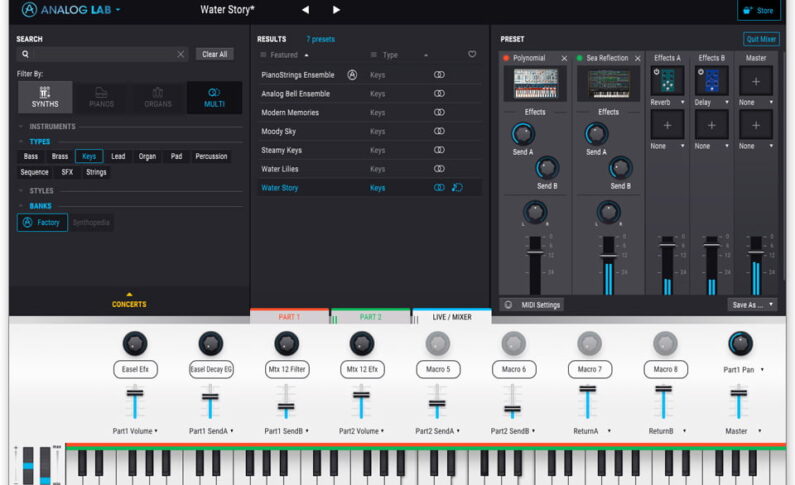Open the Reverb pedal in Effects A
The width and height of the screenshot is (795, 485).
tap(667, 81)
